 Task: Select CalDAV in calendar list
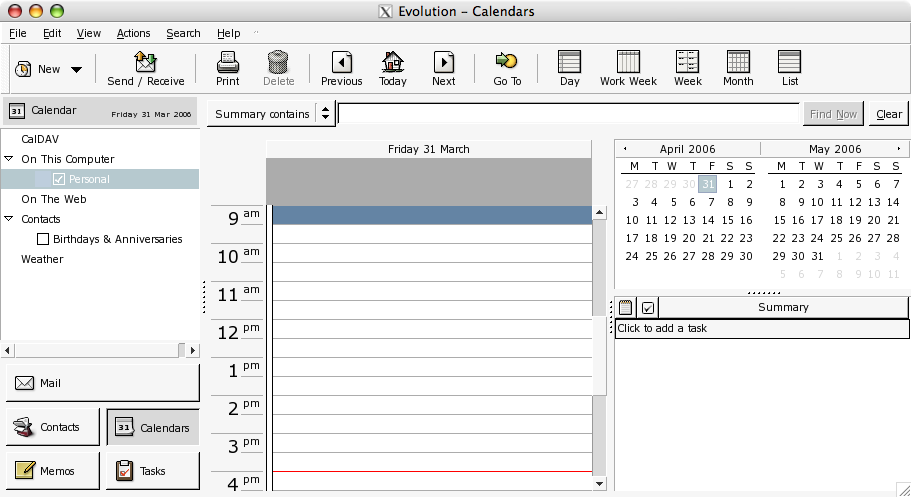(40, 139)
